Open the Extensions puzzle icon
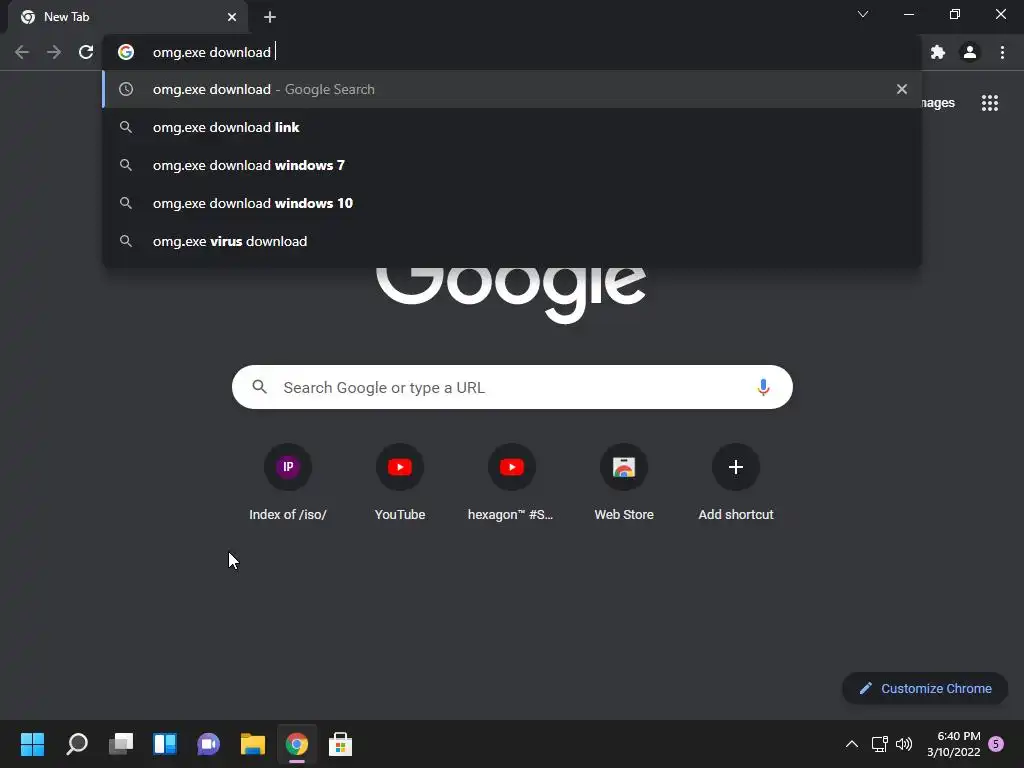 pos(938,52)
